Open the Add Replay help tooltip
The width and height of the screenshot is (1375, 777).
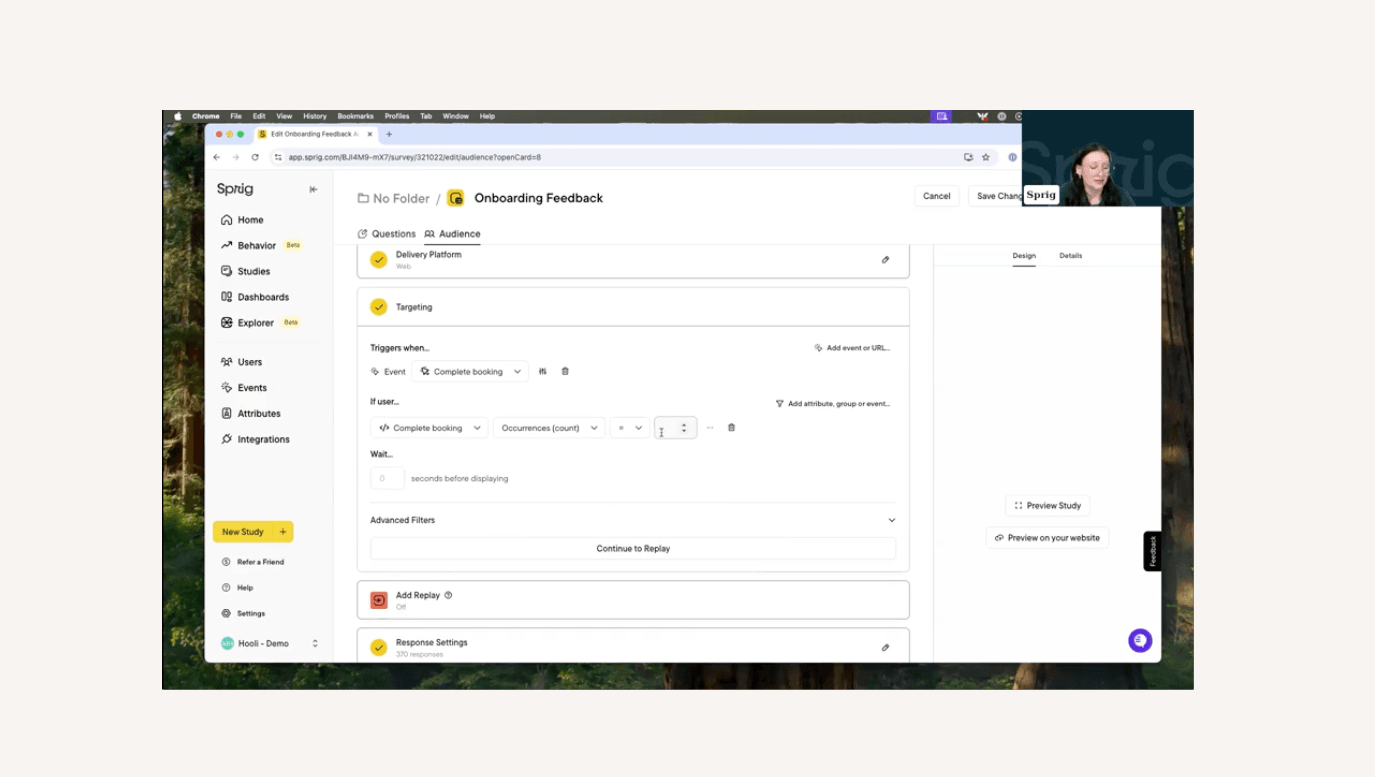click(x=448, y=595)
